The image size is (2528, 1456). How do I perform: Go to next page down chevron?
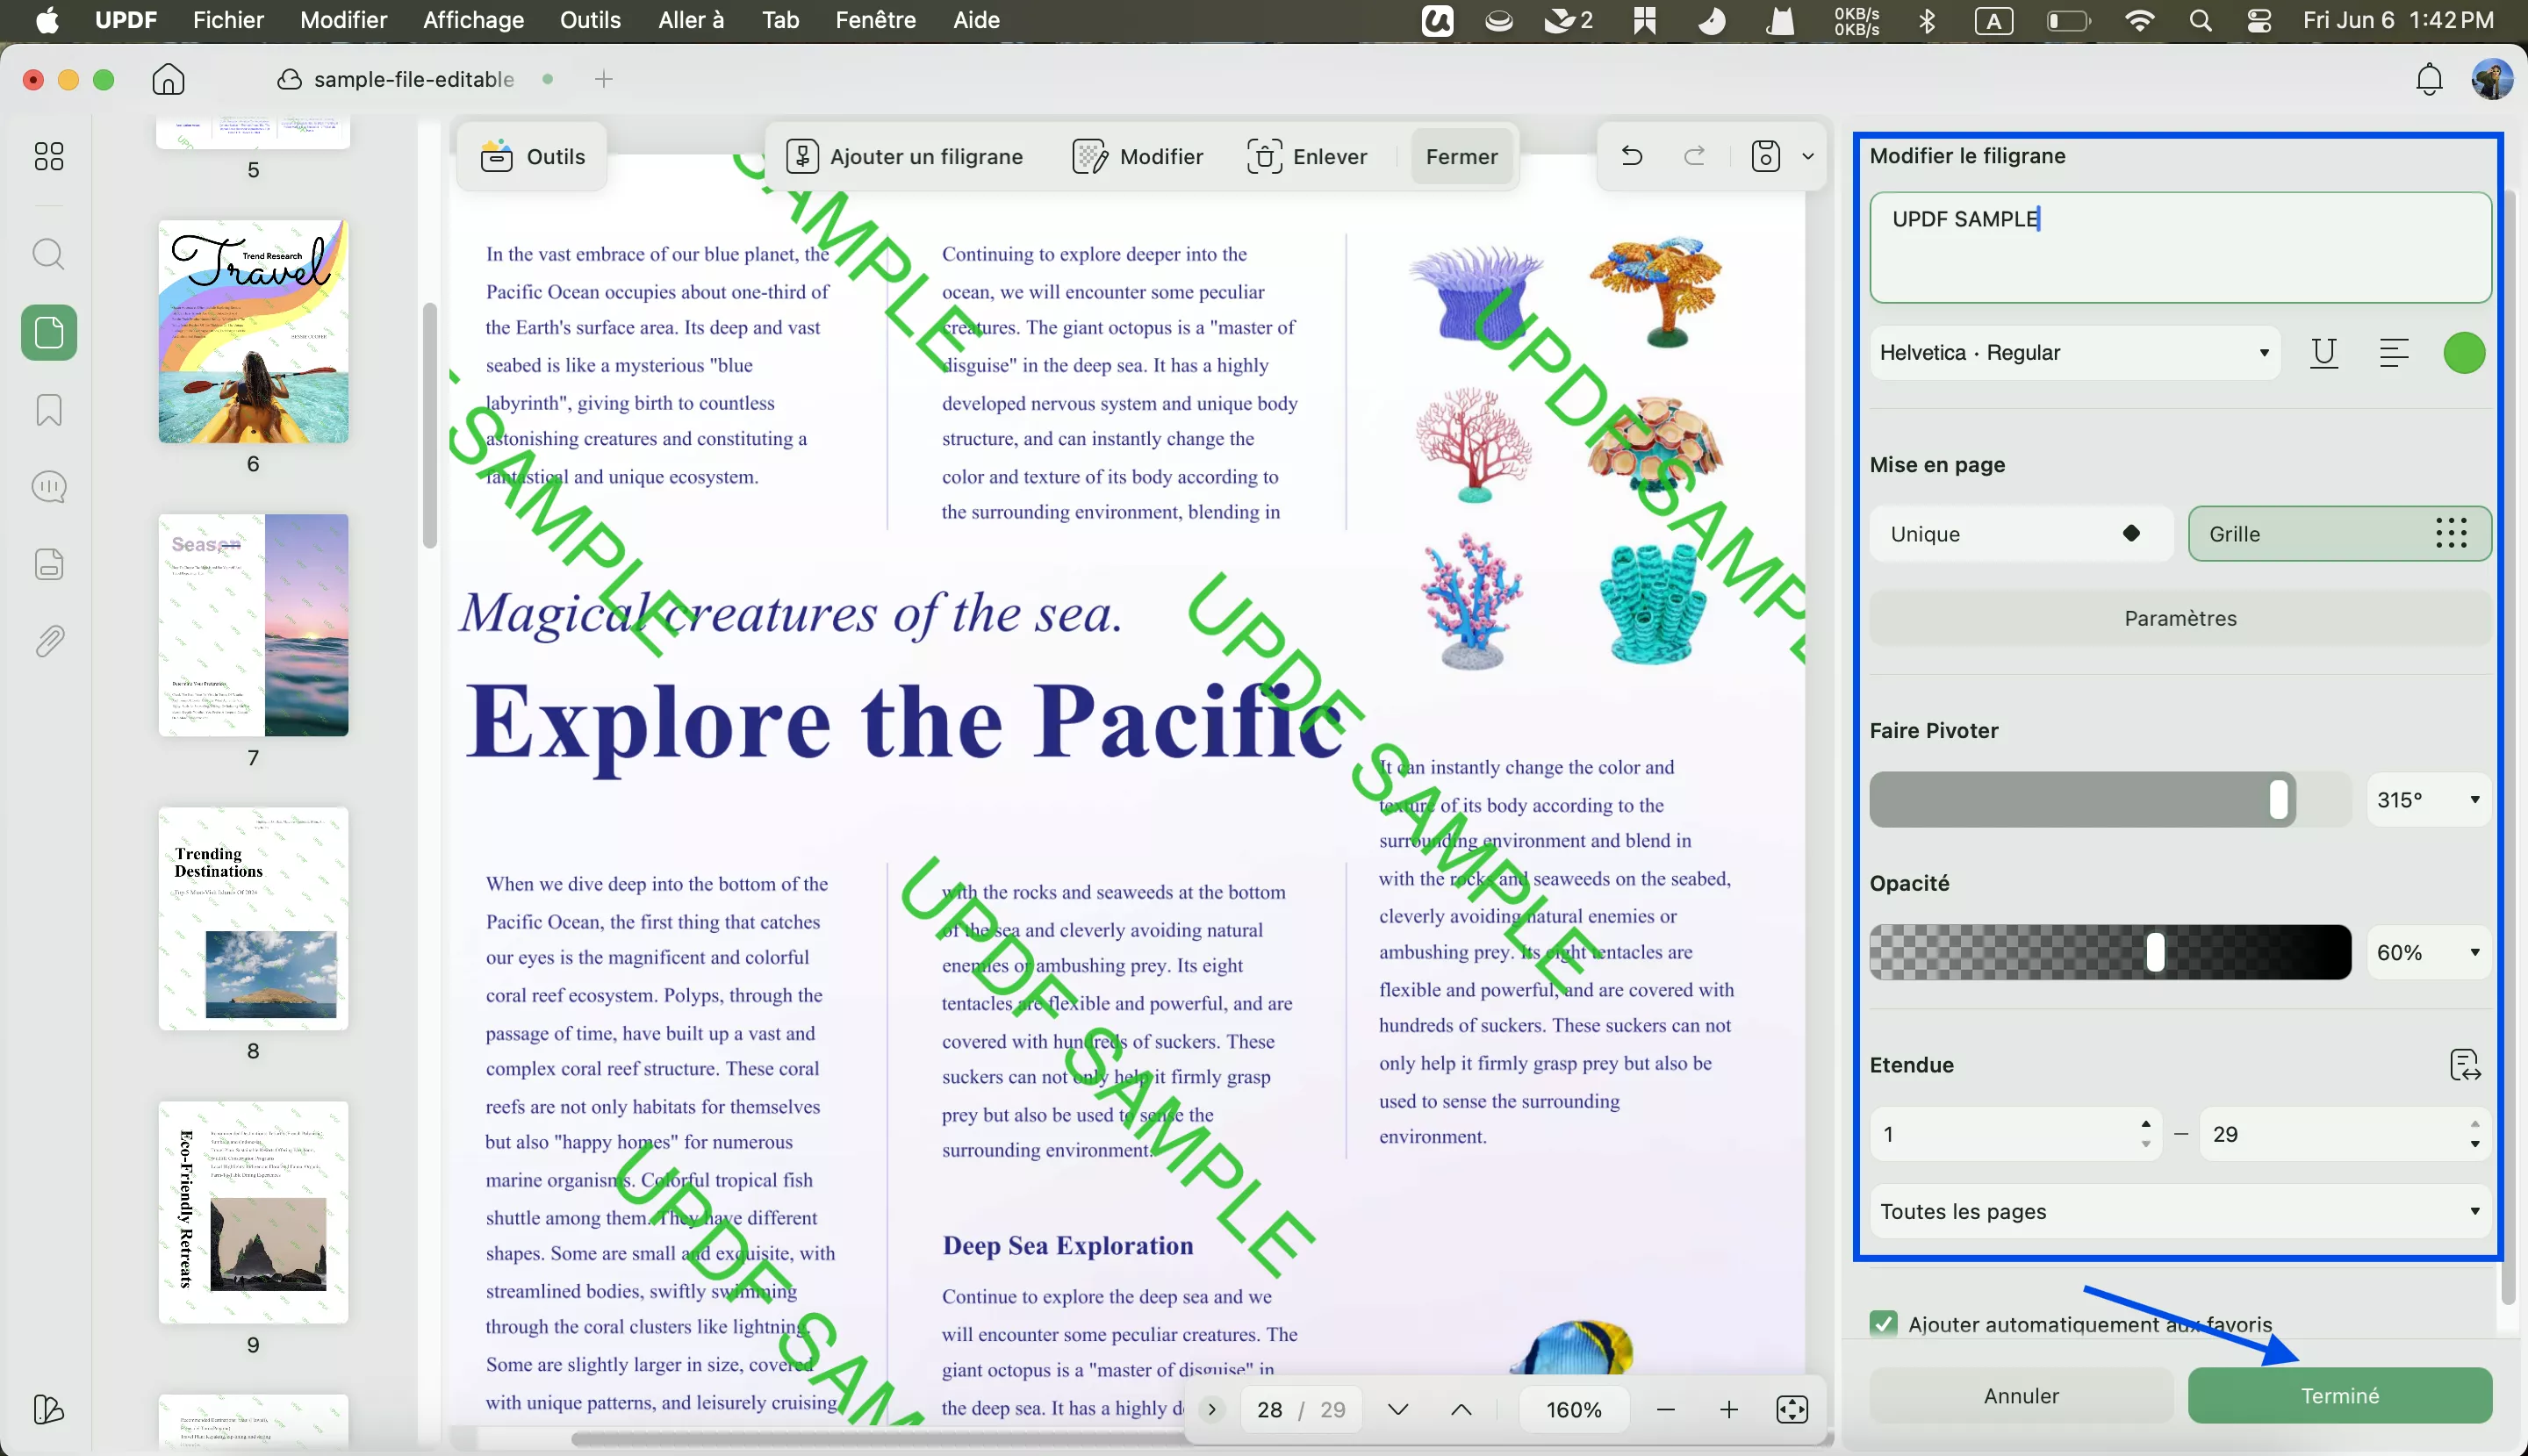pos(1398,1410)
